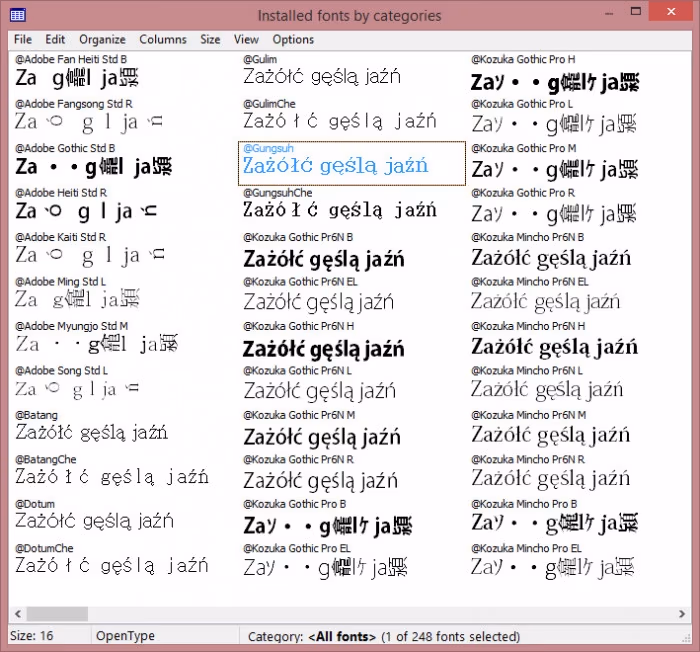
Task: Click the app icon in title bar
Action: point(18,16)
